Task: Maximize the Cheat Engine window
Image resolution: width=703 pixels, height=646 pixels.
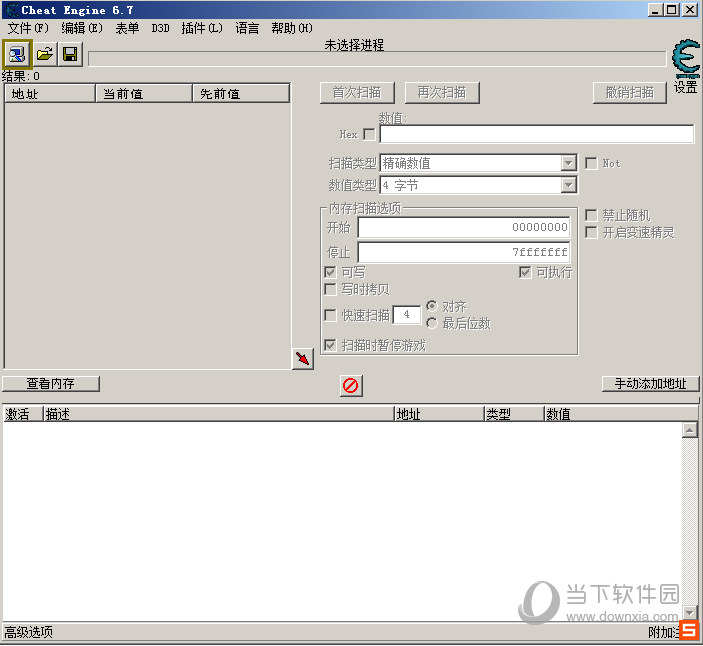Action: tap(672, 10)
